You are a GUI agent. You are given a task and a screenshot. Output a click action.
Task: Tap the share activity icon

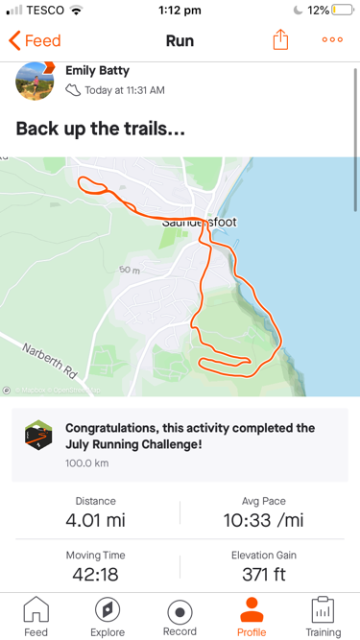(280, 40)
